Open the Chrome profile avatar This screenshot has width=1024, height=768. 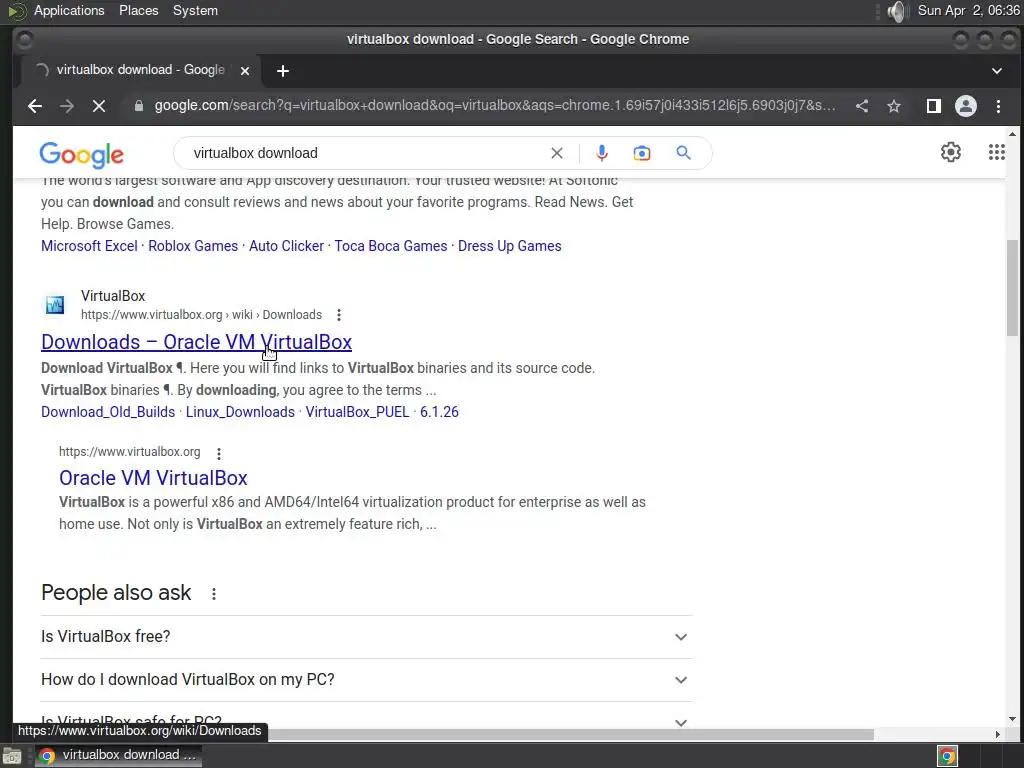pos(966,106)
